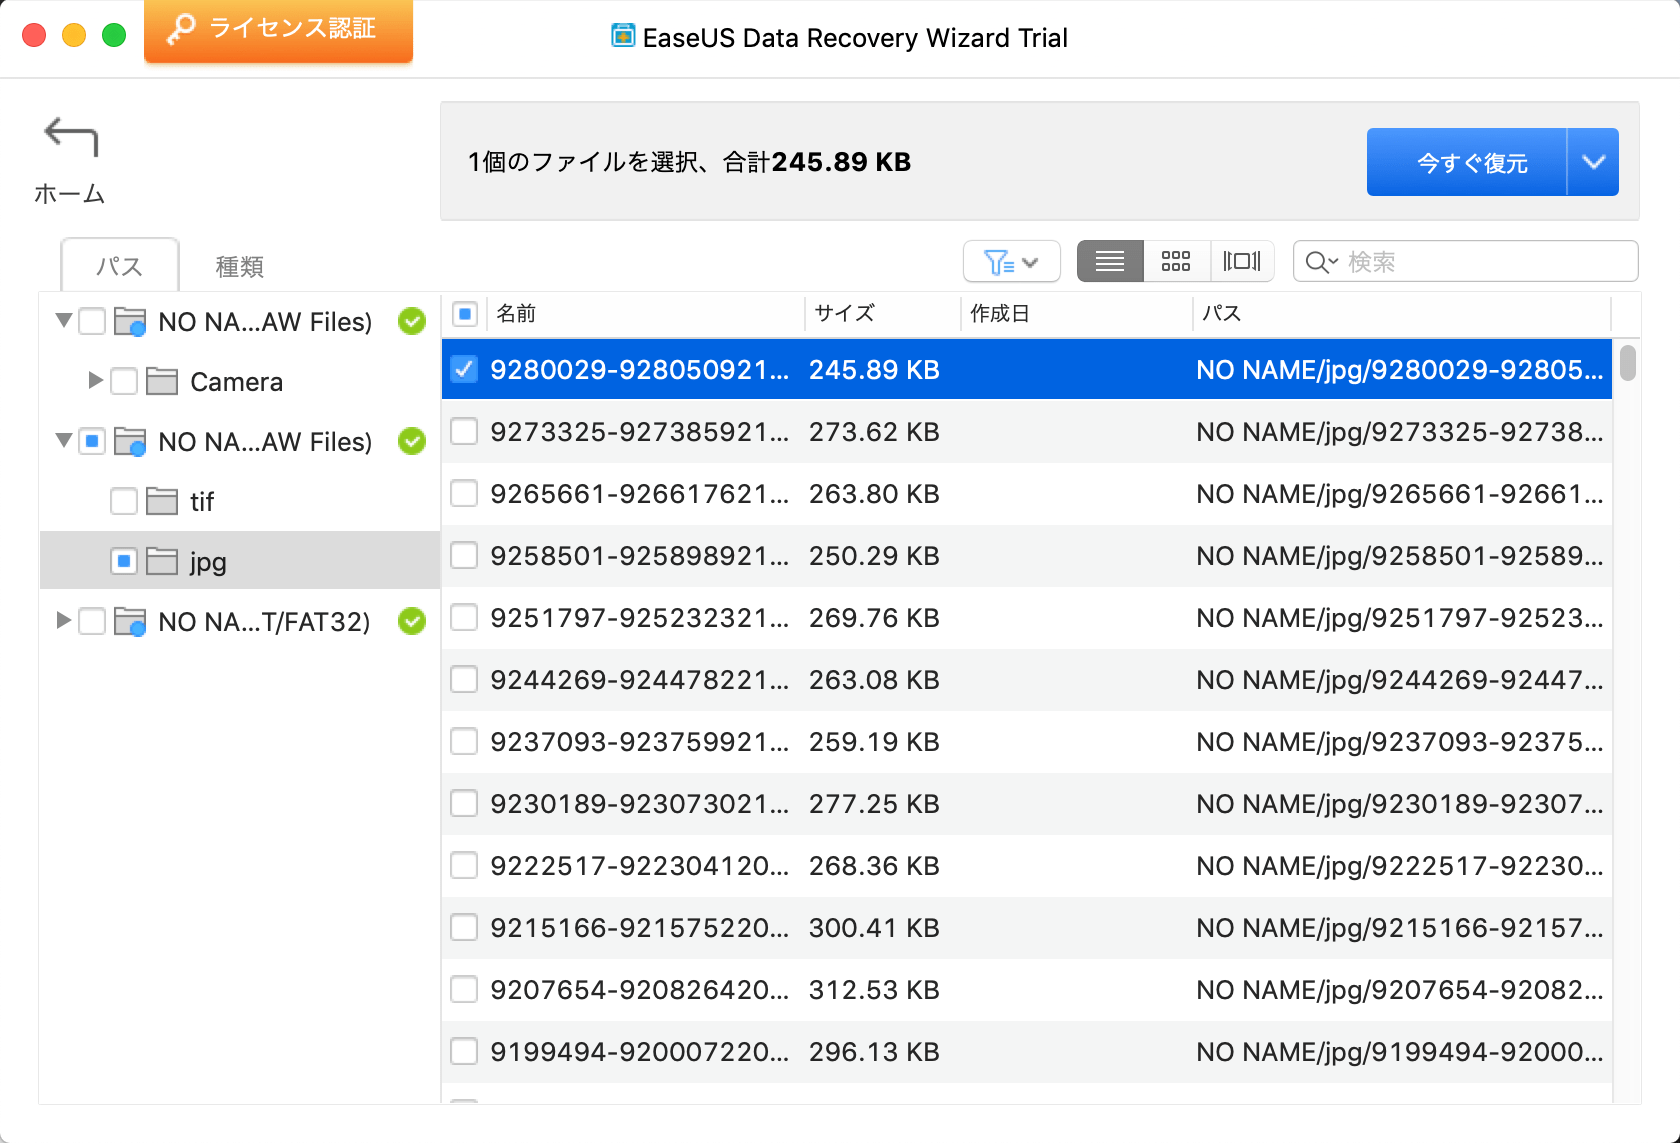Click drive folder icon above Camera folder

(x=130, y=321)
